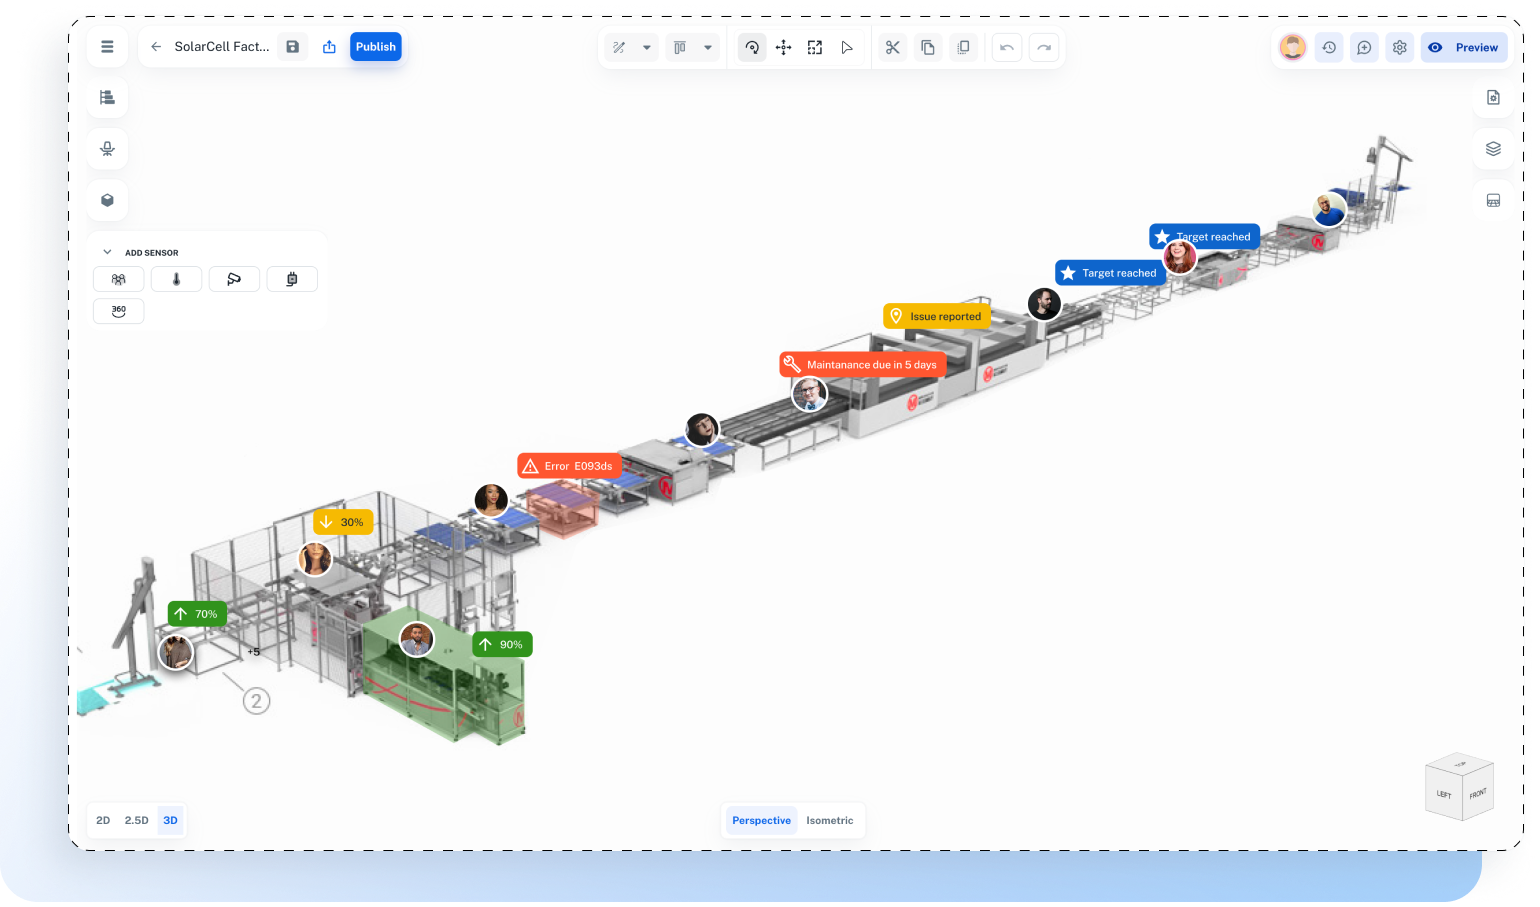Save the project with the floppy disk icon
Image resolution: width=1540 pixels, height=907 pixels.
[x=292, y=47]
